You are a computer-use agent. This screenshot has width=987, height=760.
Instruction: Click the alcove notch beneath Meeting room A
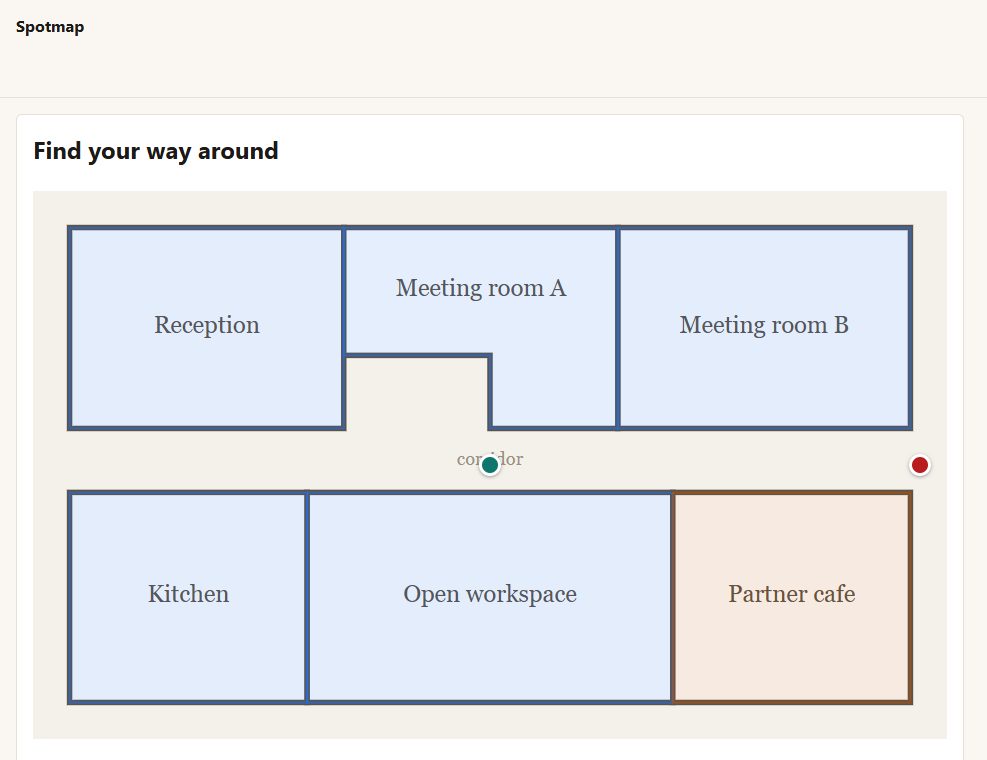[417, 394]
